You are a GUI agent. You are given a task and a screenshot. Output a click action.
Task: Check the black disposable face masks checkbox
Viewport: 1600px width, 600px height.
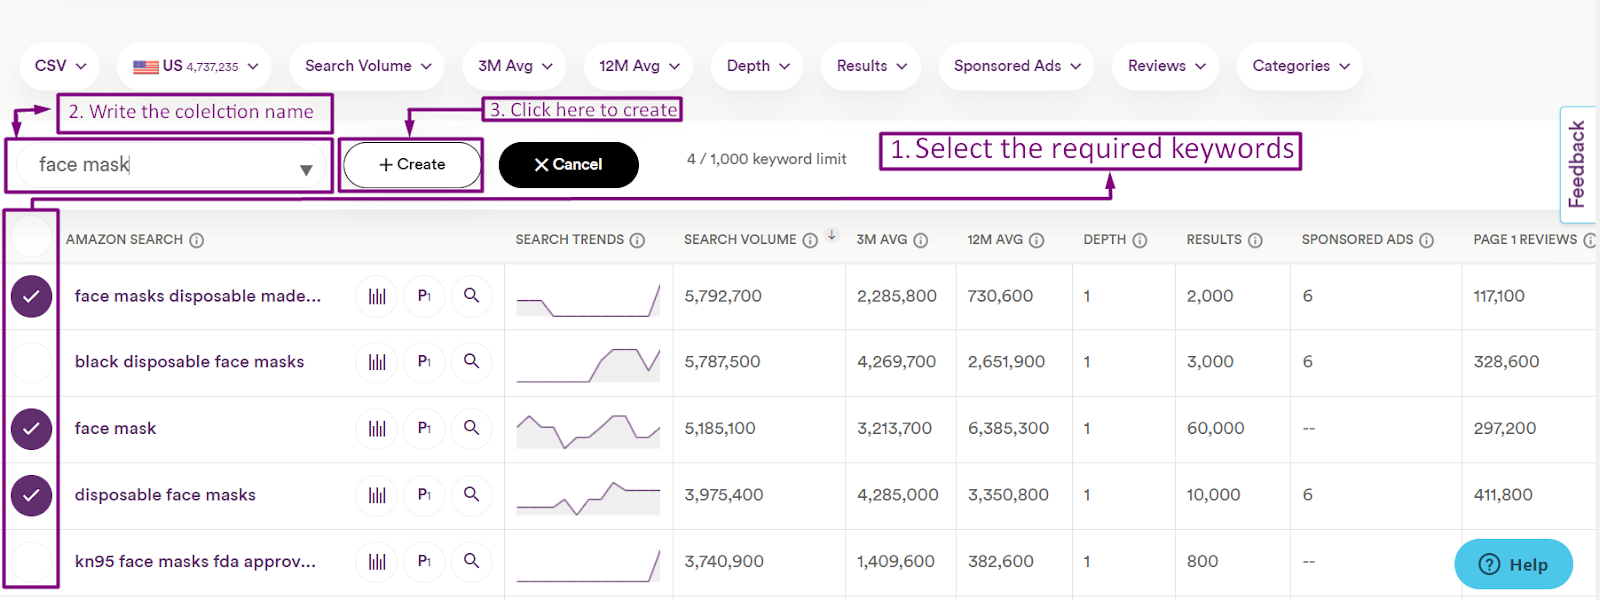tap(32, 362)
